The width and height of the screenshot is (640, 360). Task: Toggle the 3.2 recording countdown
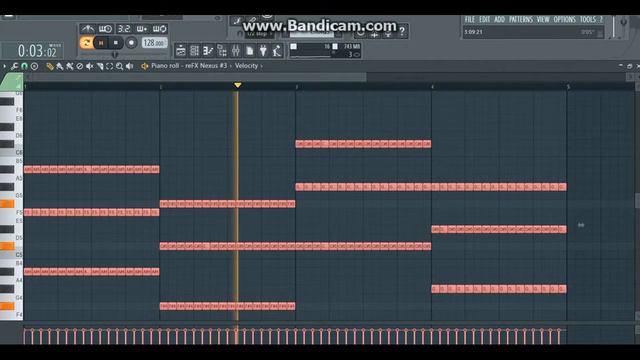click(x=124, y=29)
